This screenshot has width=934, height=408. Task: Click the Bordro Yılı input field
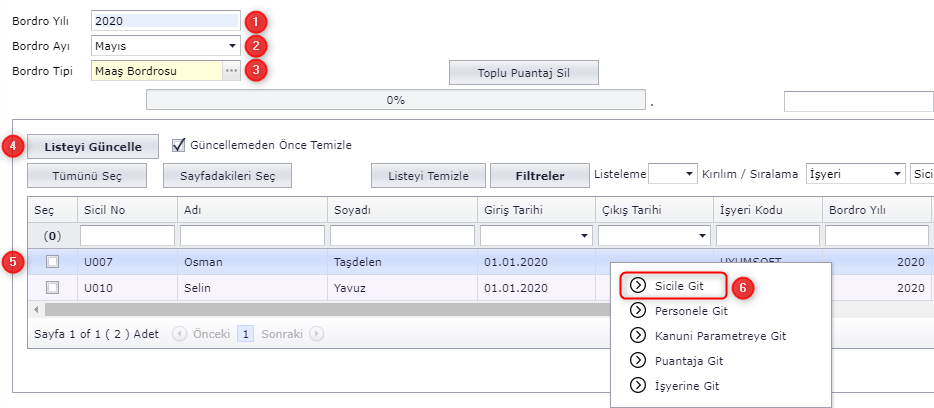[x=165, y=20]
